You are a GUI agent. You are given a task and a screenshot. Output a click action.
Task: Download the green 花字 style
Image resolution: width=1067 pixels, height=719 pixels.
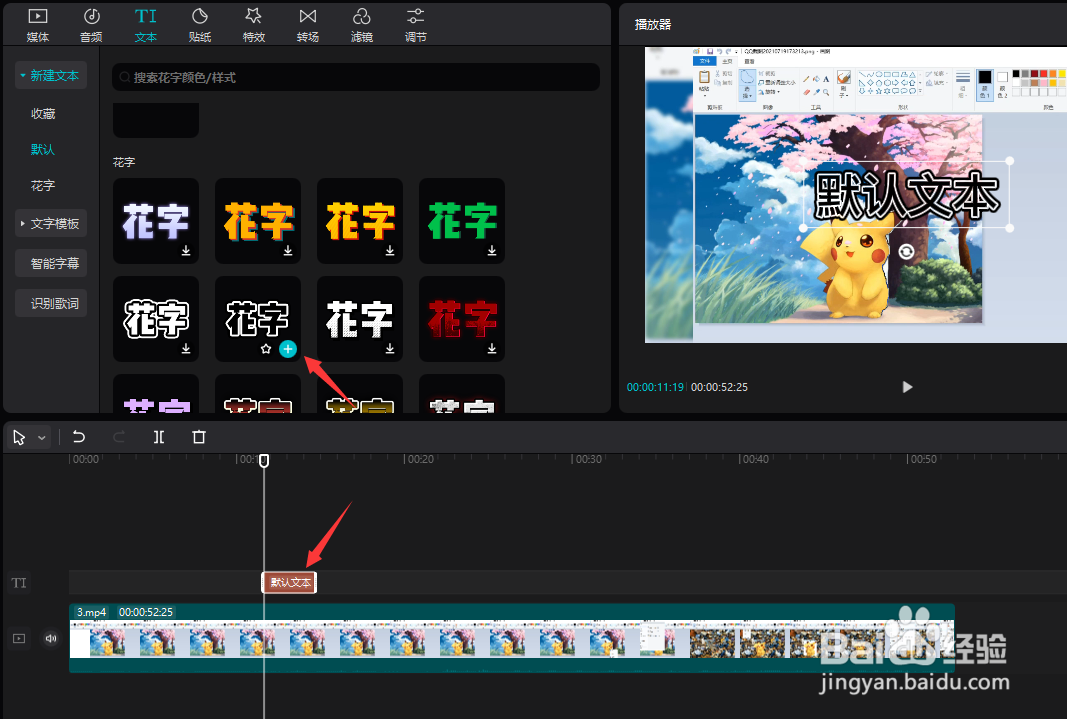click(x=492, y=251)
